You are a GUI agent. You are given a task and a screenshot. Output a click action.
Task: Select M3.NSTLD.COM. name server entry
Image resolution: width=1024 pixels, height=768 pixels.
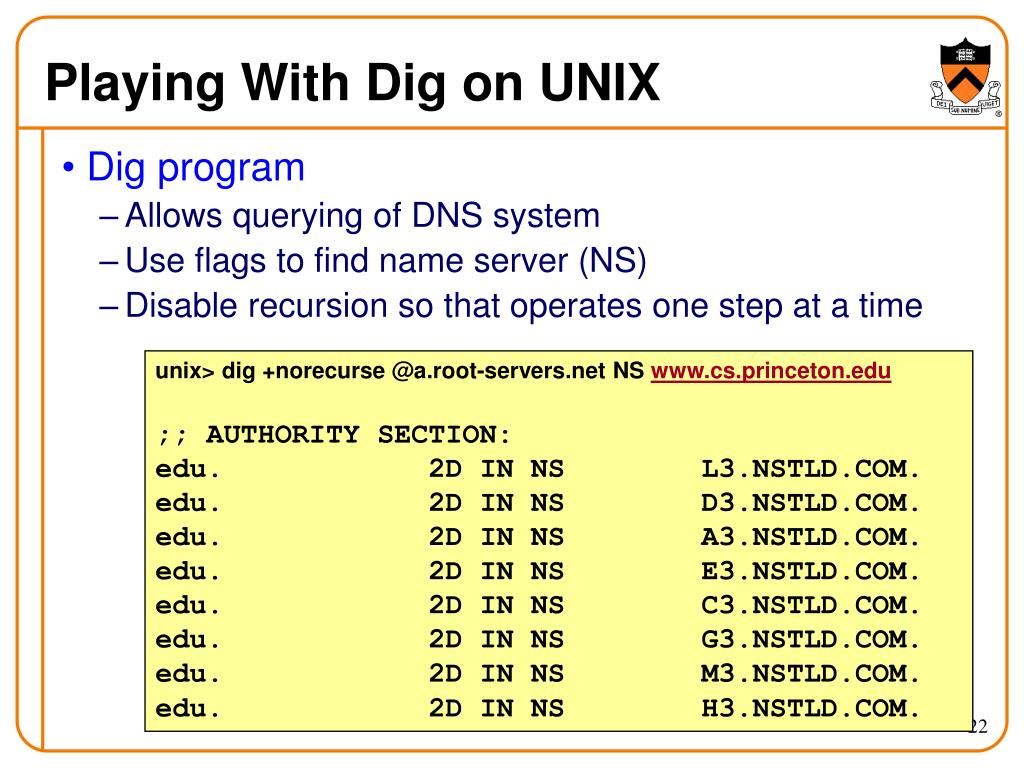click(810, 673)
